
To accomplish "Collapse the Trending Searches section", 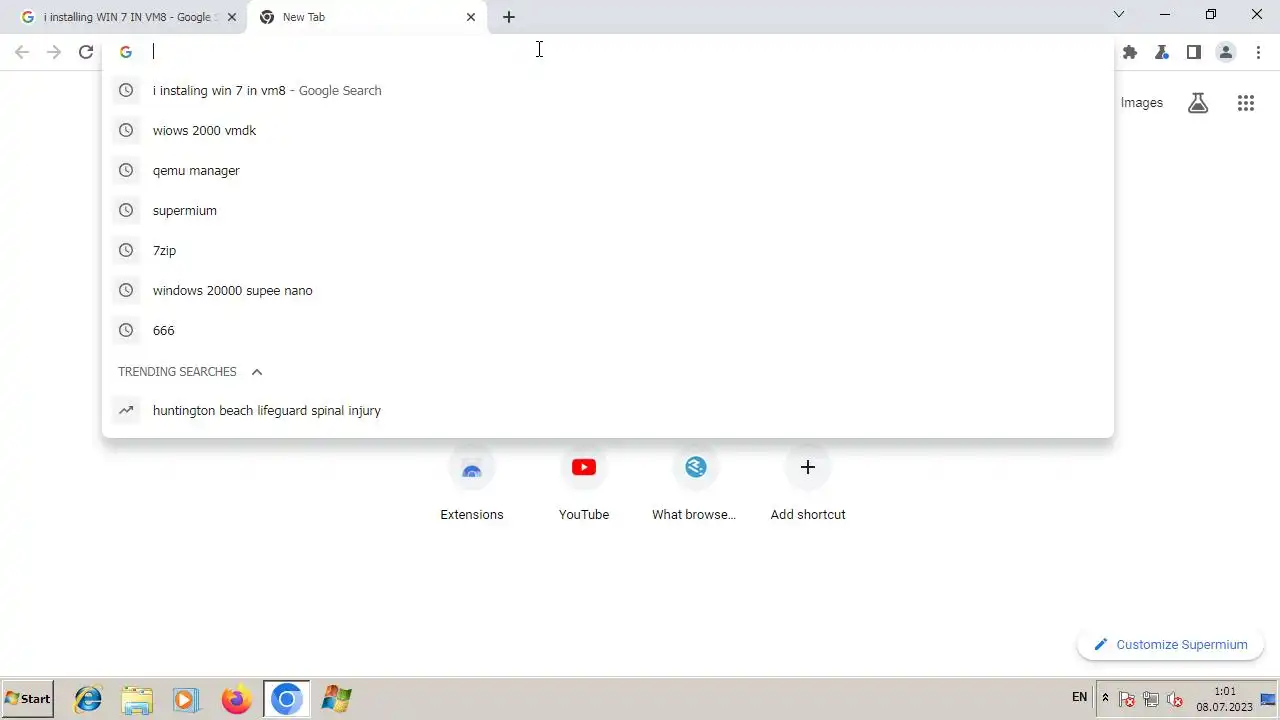I will pos(257,372).
